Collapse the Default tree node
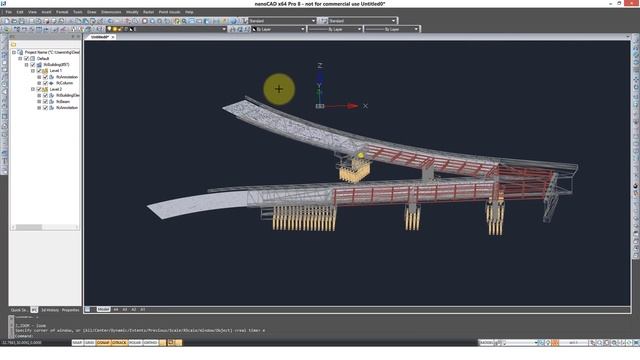The width and height of the screenshot is (640, 360). [20, 58]
